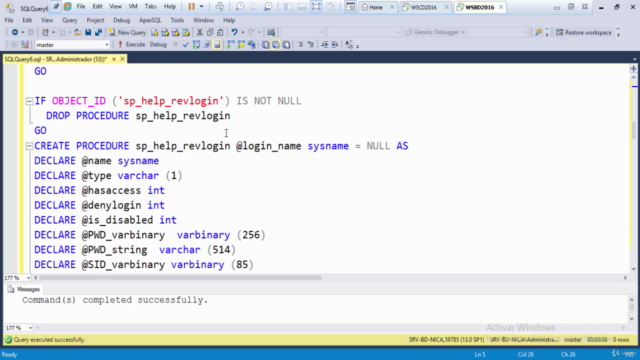Open the VM menu in the VMware bar
Viewport: 640px width, 360px height.
coord(133,7)
